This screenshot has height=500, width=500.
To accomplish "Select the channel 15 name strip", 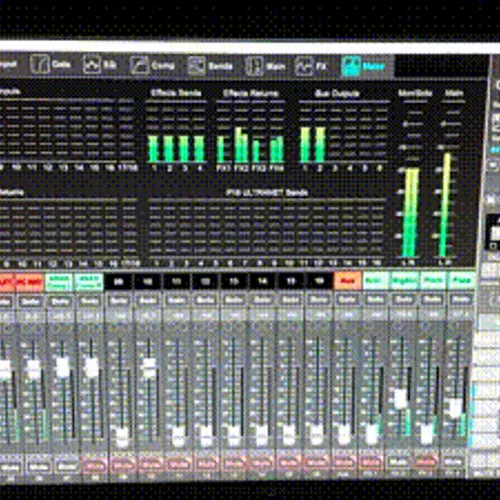I will (x=291, y=281).
